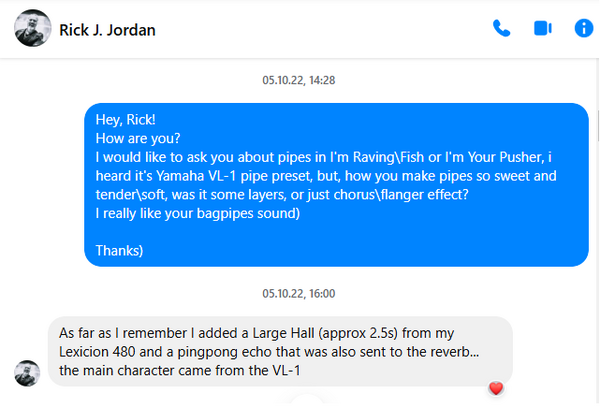Click "I really like your bagpipes sound)" line
Screen dimensions: 600x408
point(197,213)
